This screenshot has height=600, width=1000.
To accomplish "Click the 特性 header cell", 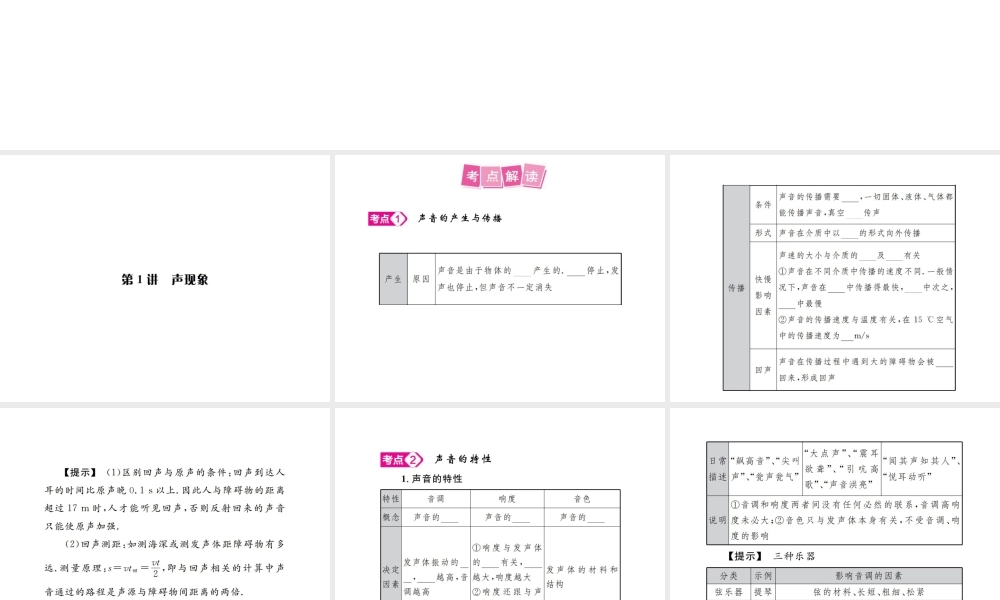I will tap(391, 499).
